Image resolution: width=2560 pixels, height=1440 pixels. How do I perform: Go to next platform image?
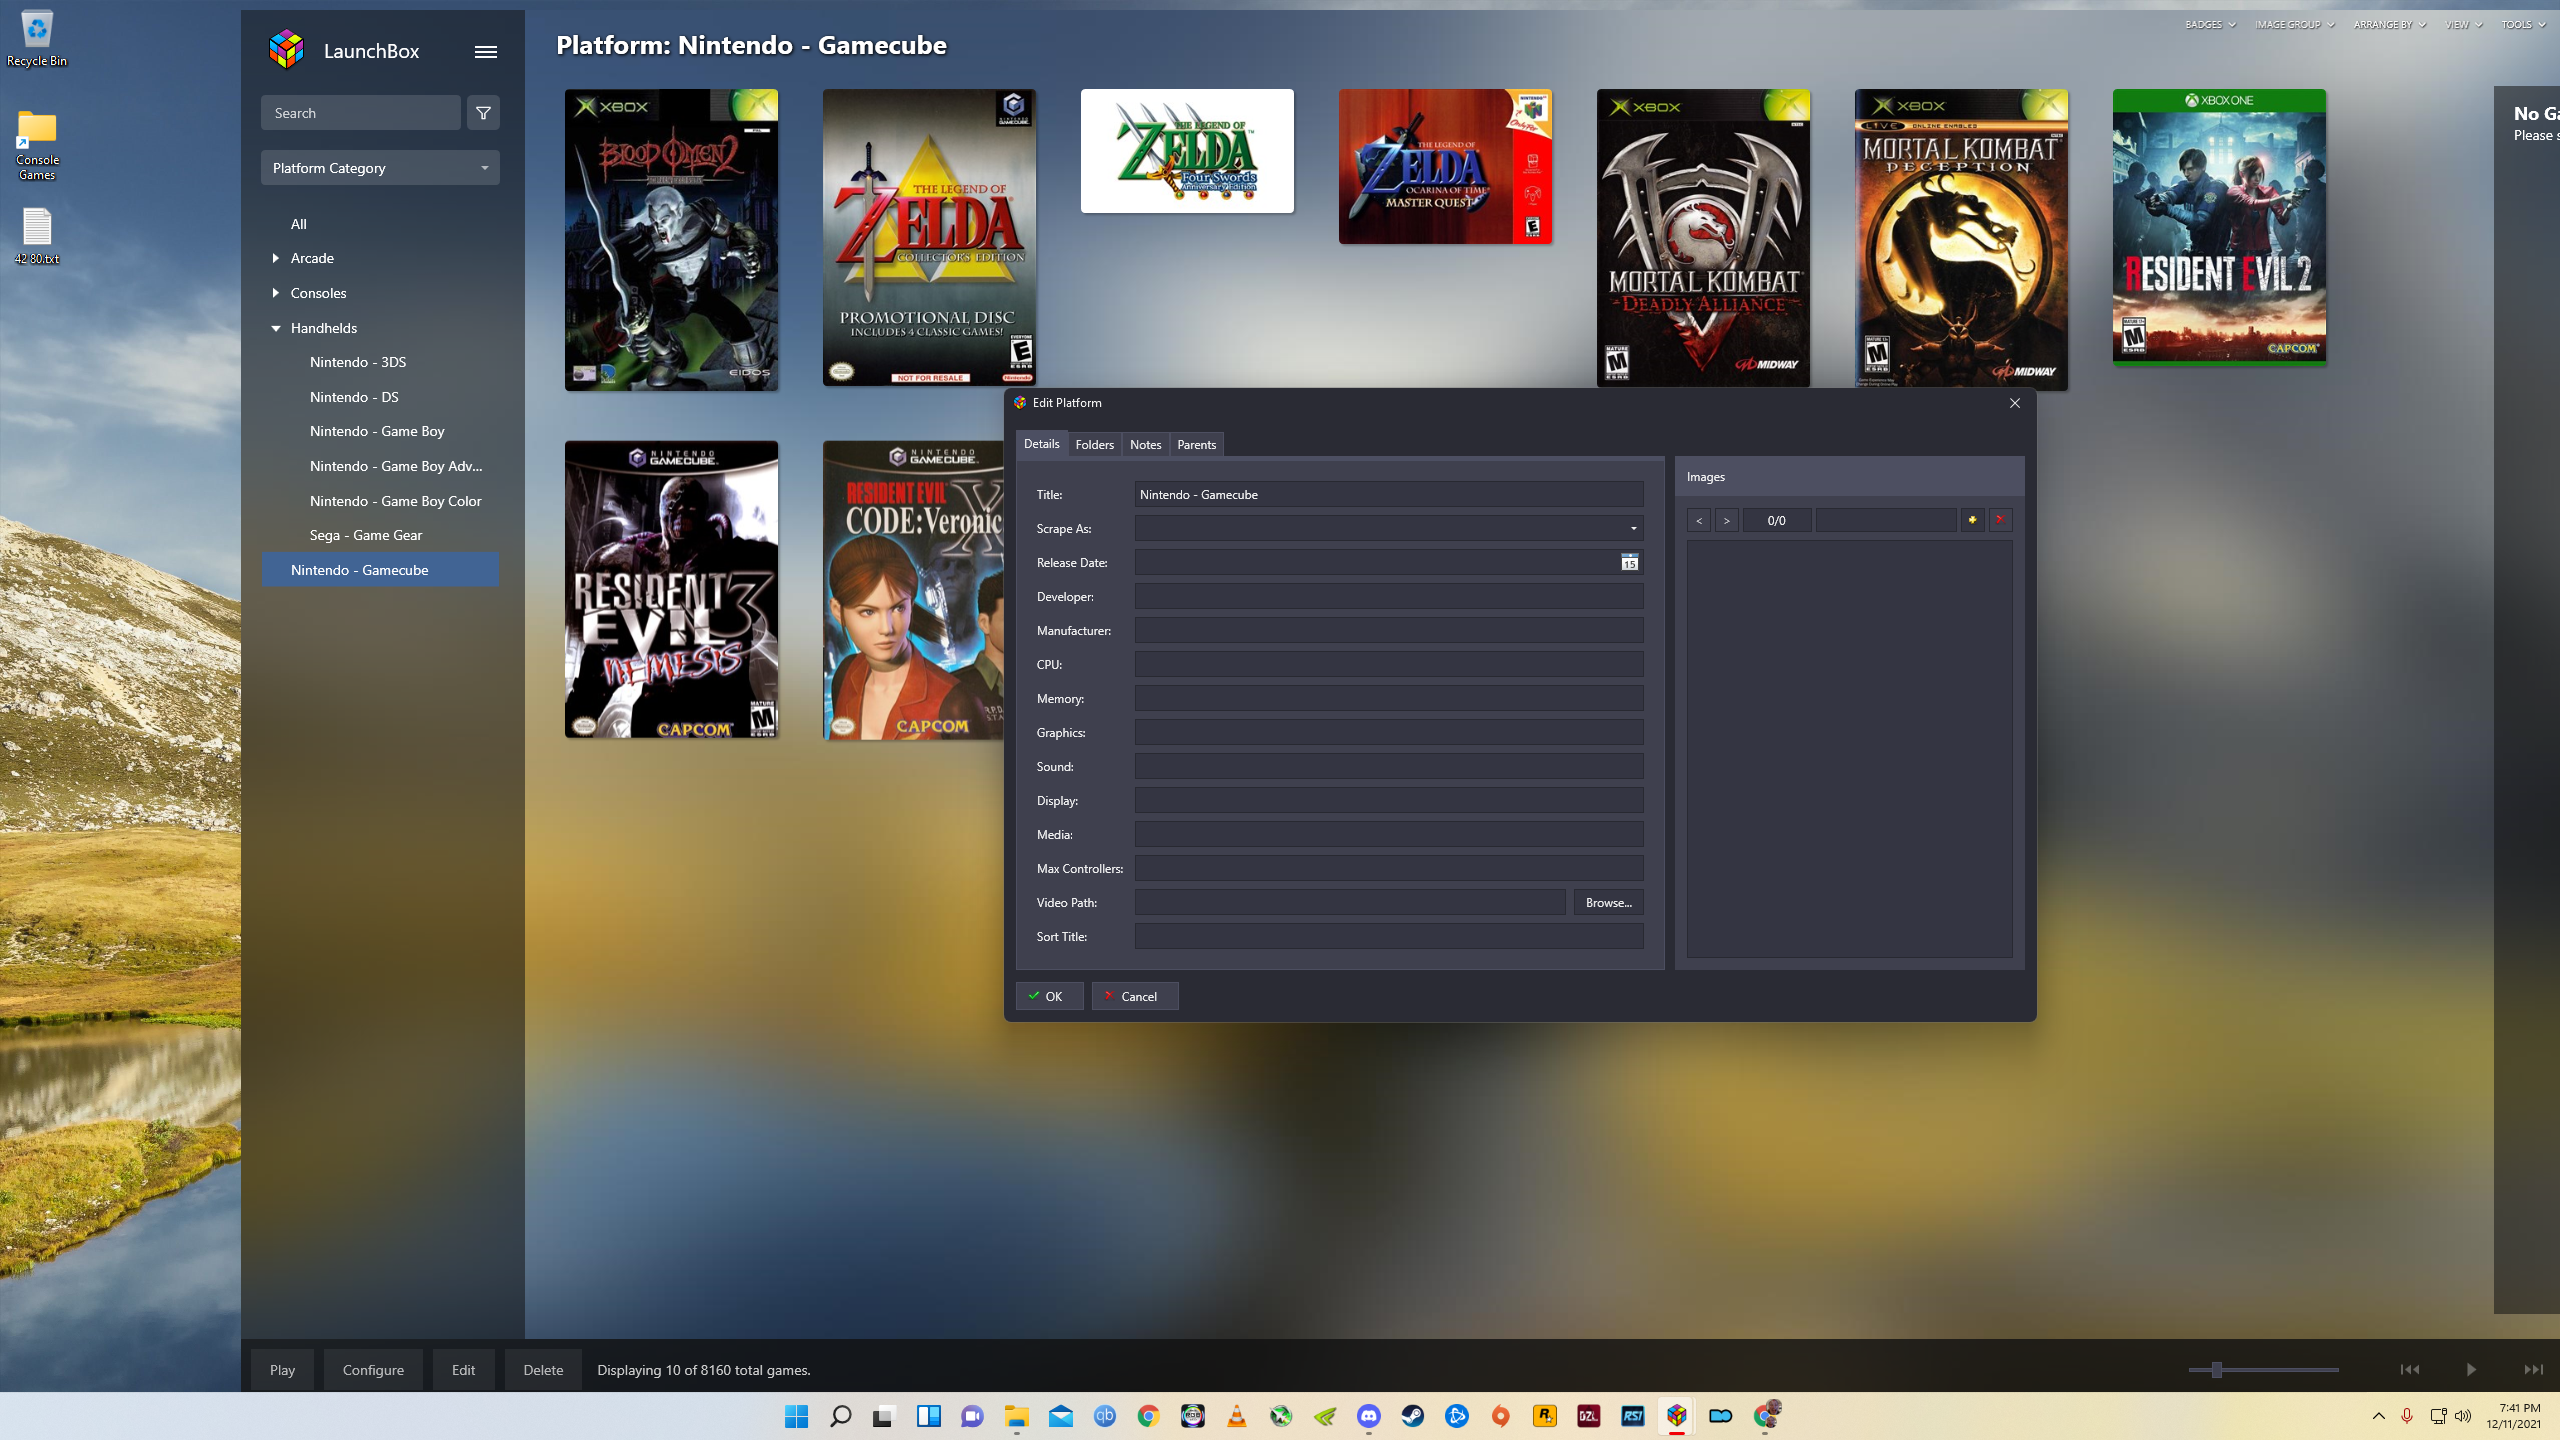tap(1726, 520)
